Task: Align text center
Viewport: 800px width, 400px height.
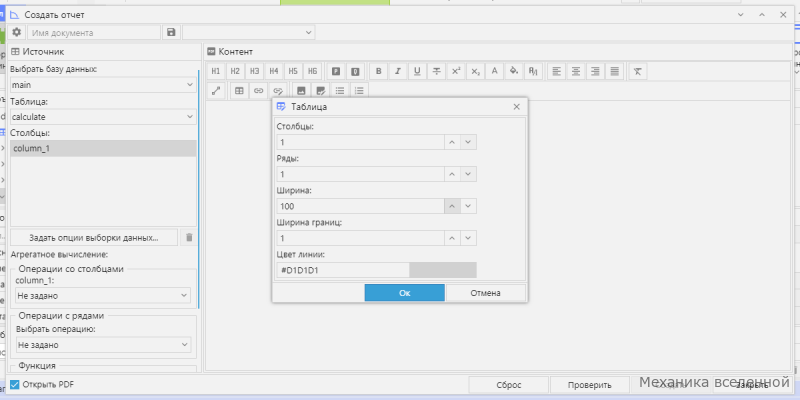Action: 576,71
